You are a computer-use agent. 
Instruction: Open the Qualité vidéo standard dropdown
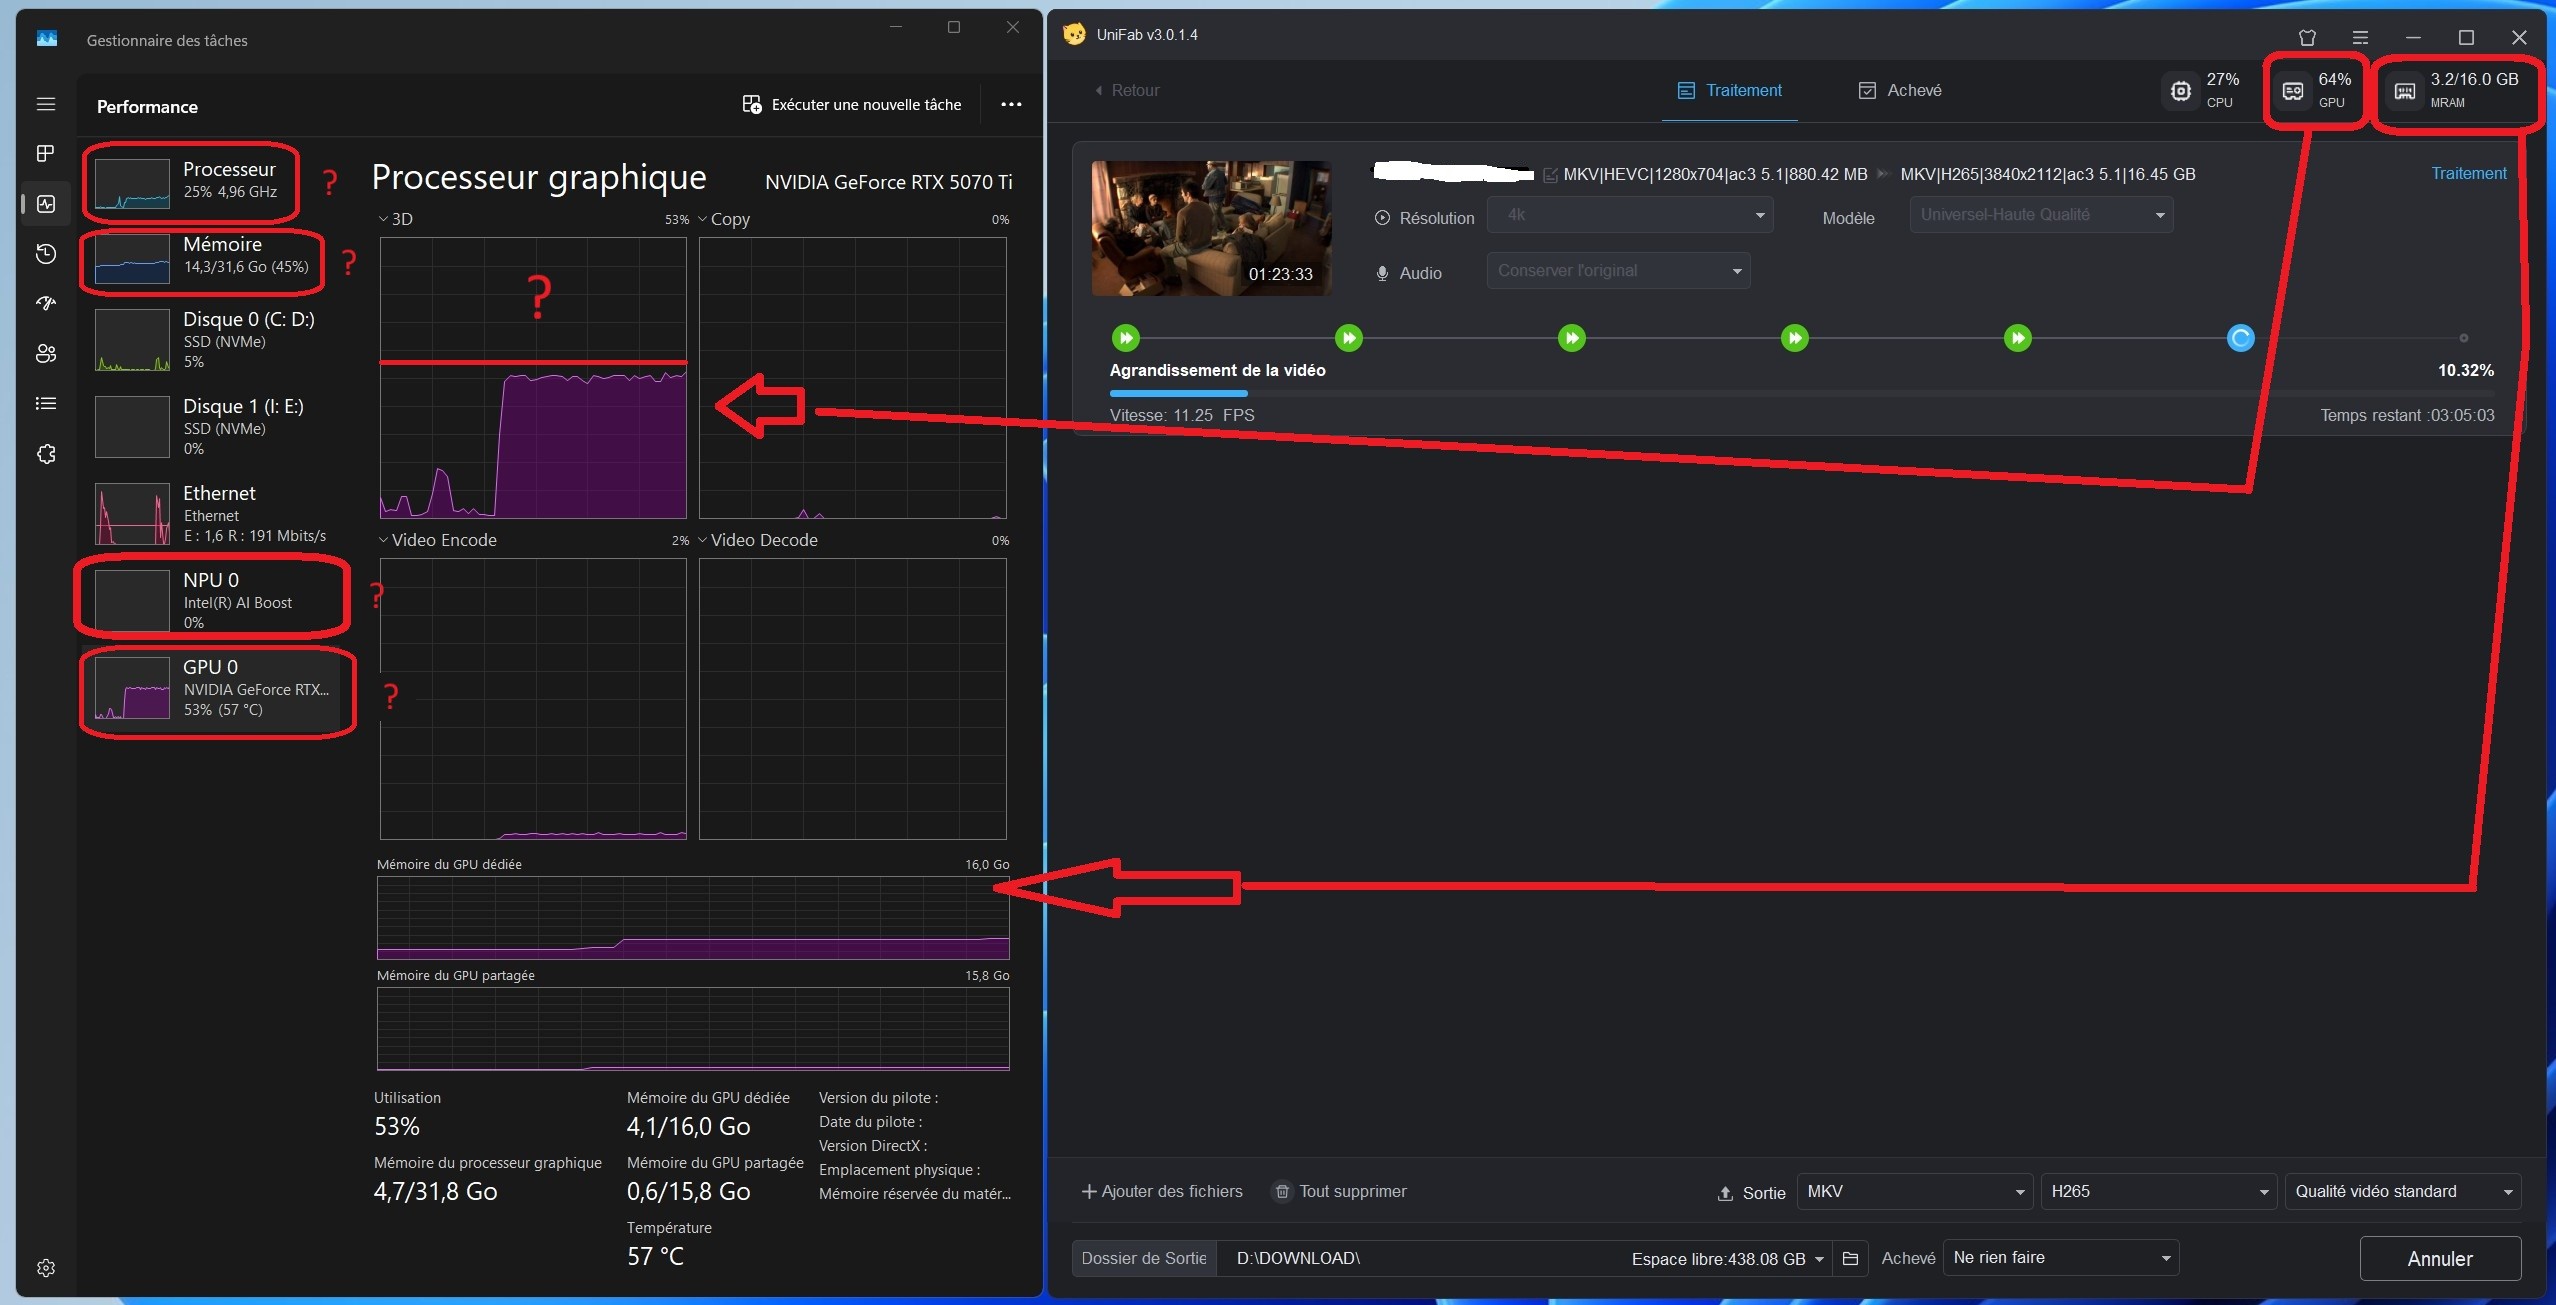tap(2403, 1191)
